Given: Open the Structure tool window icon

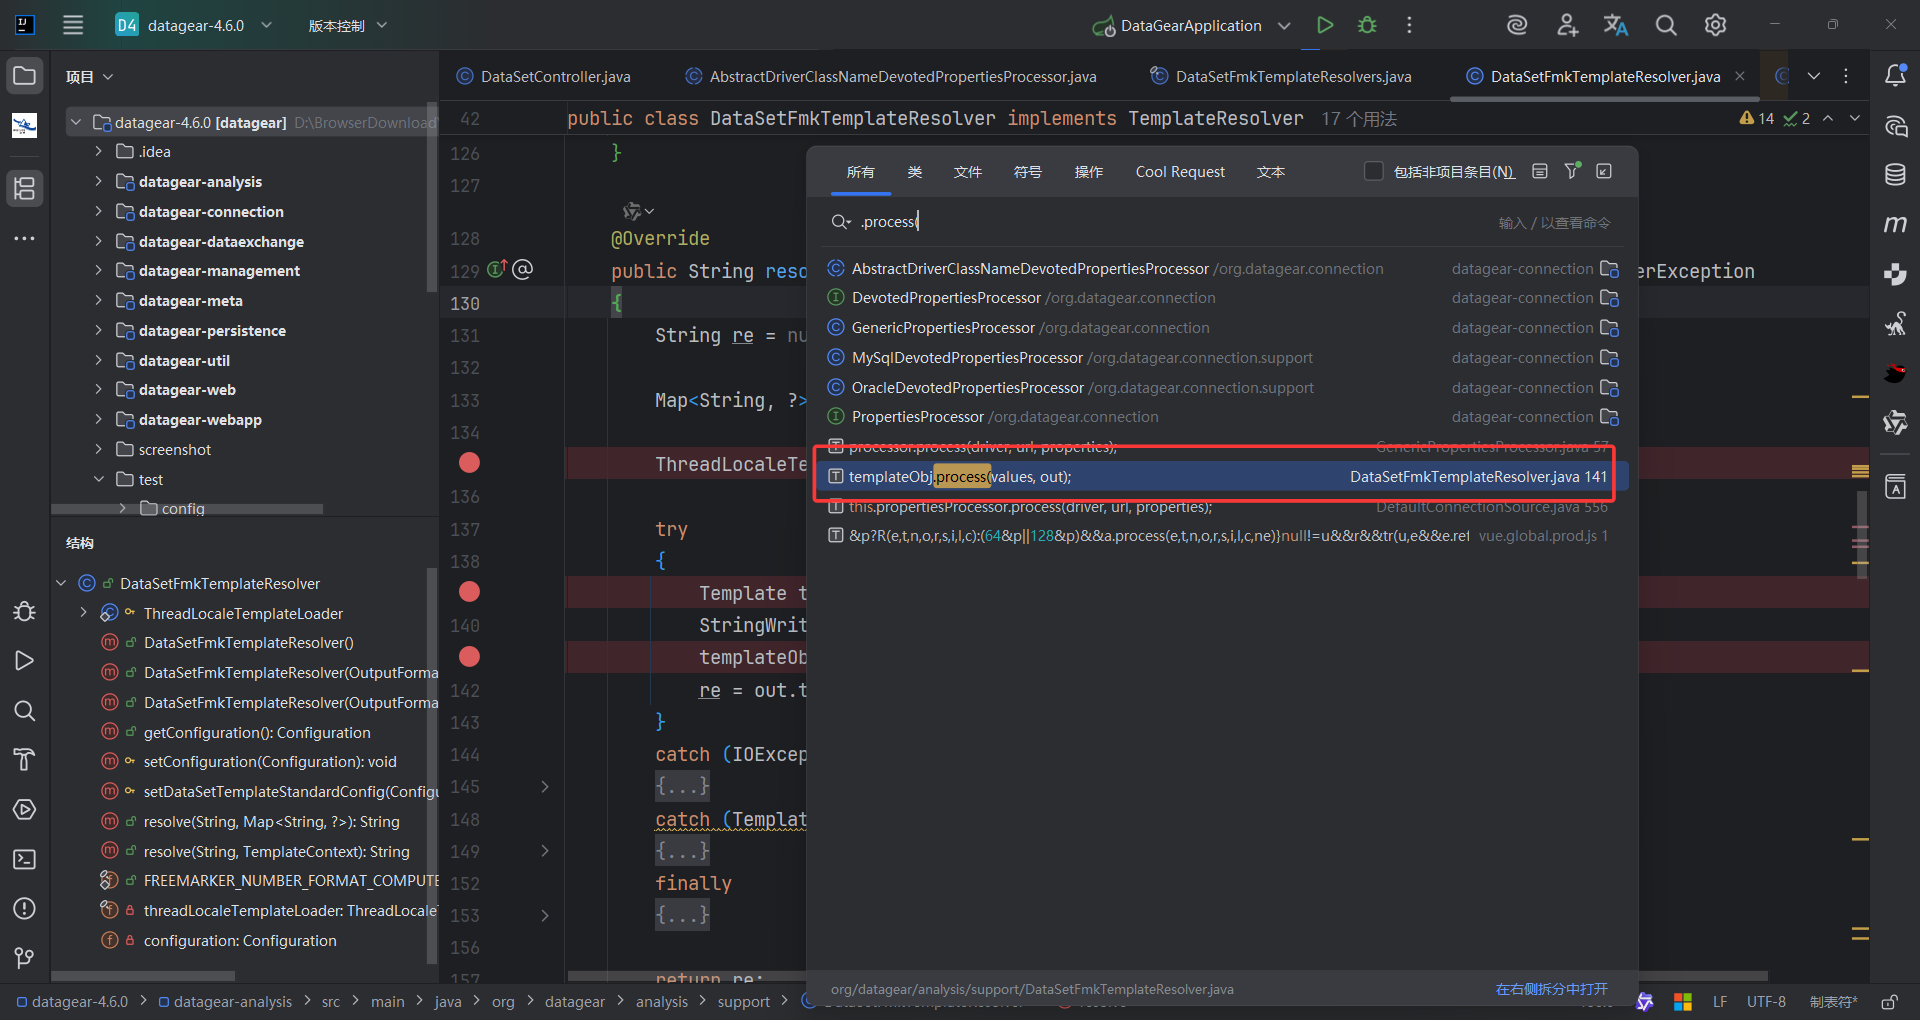Looking at the screenshot, I should [x=25, y=188].
